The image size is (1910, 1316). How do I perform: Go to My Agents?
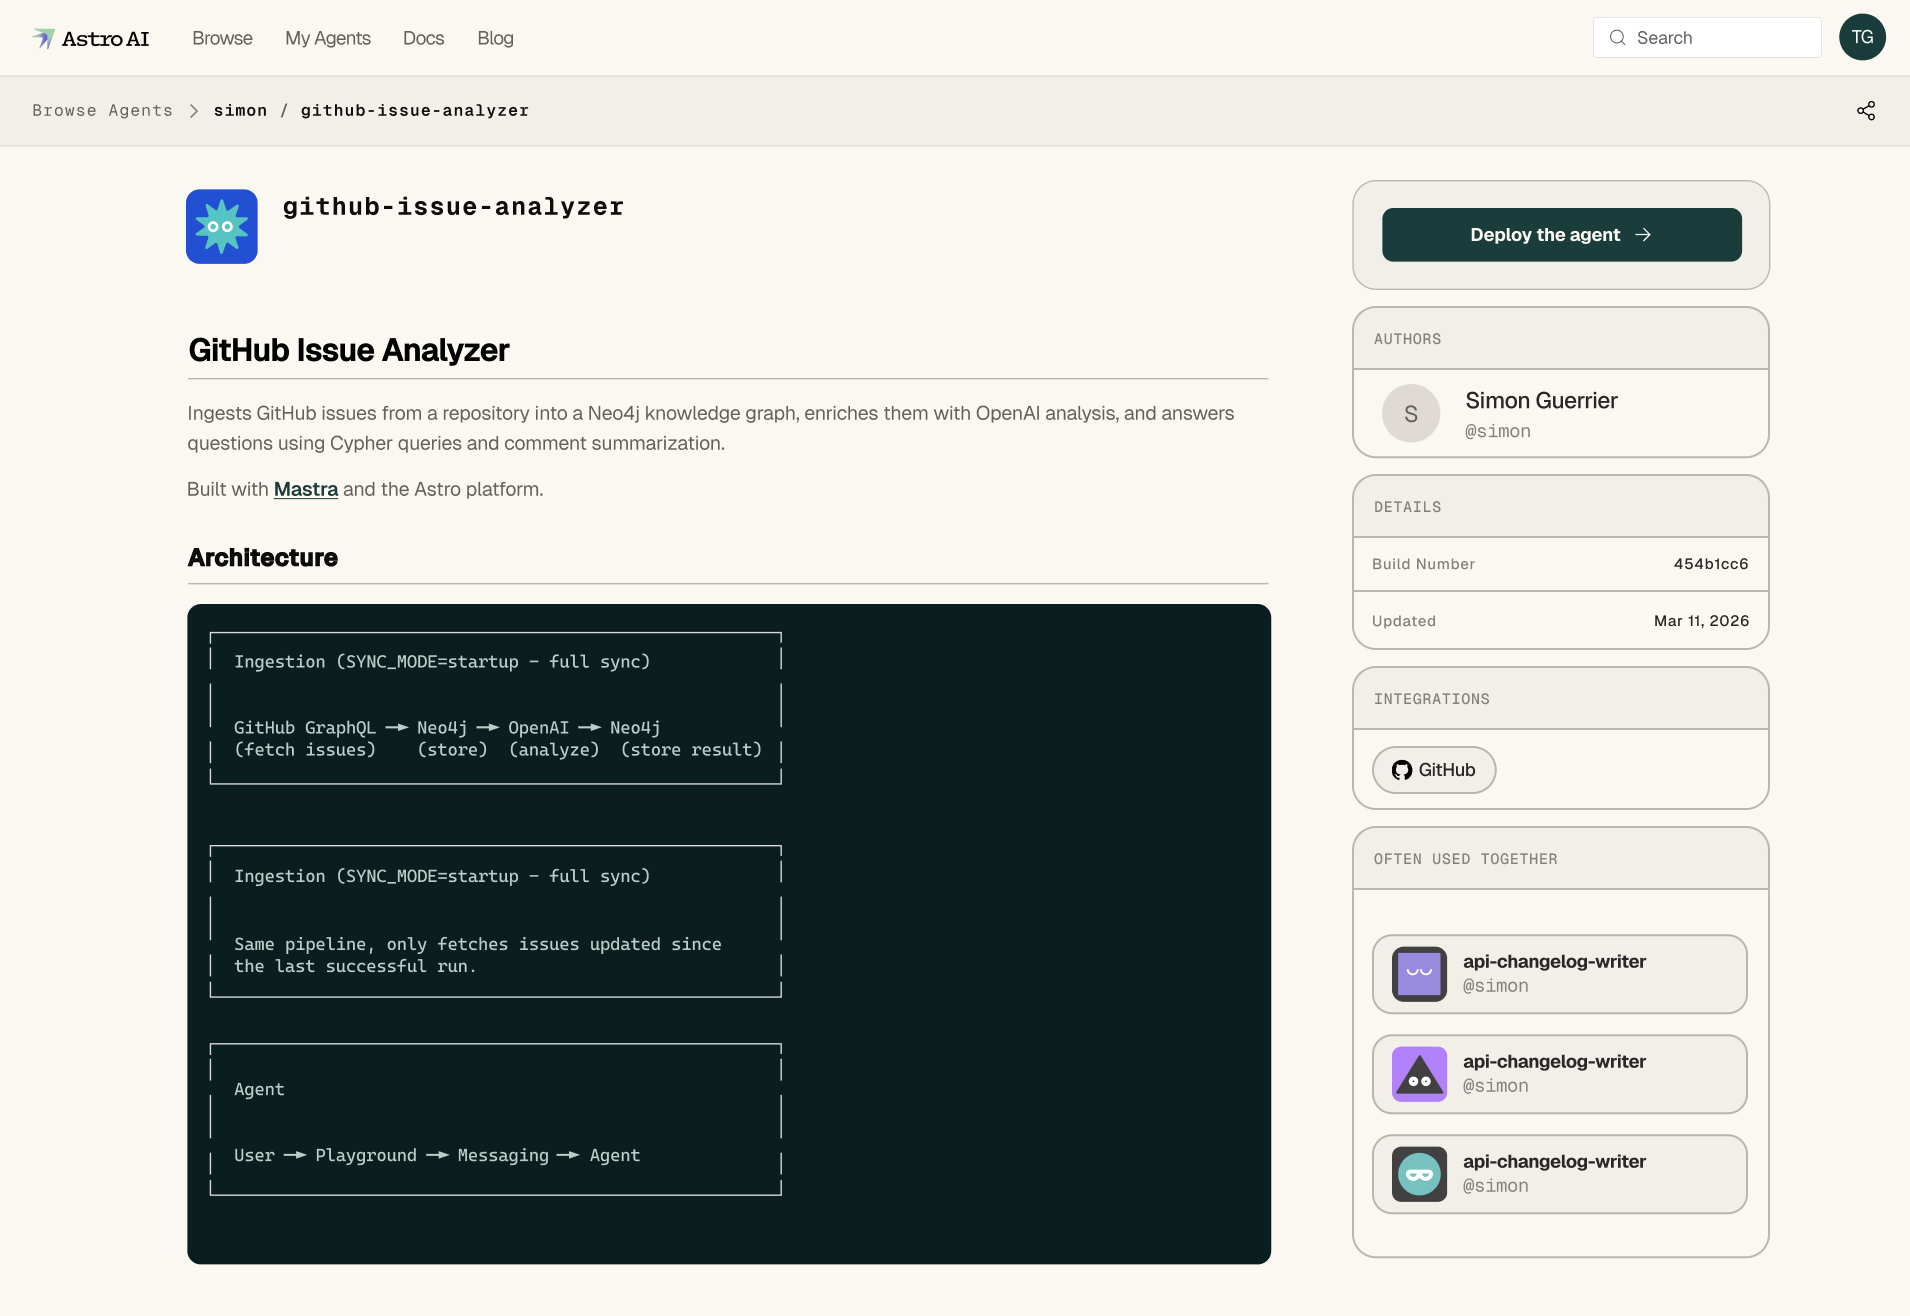(328, 38)
